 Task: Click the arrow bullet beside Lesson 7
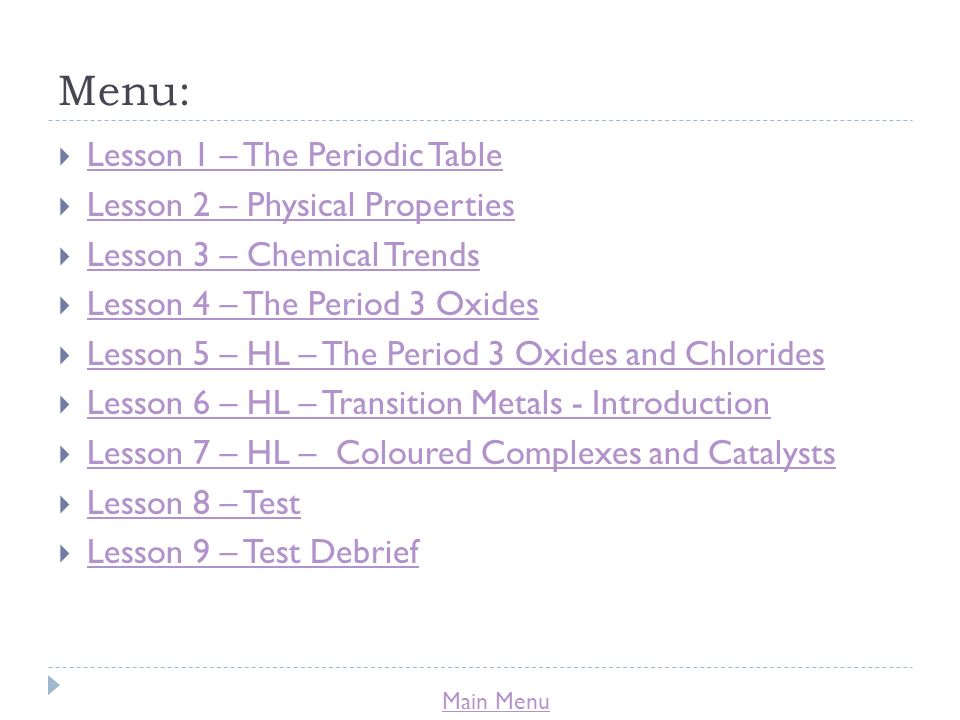65,455
